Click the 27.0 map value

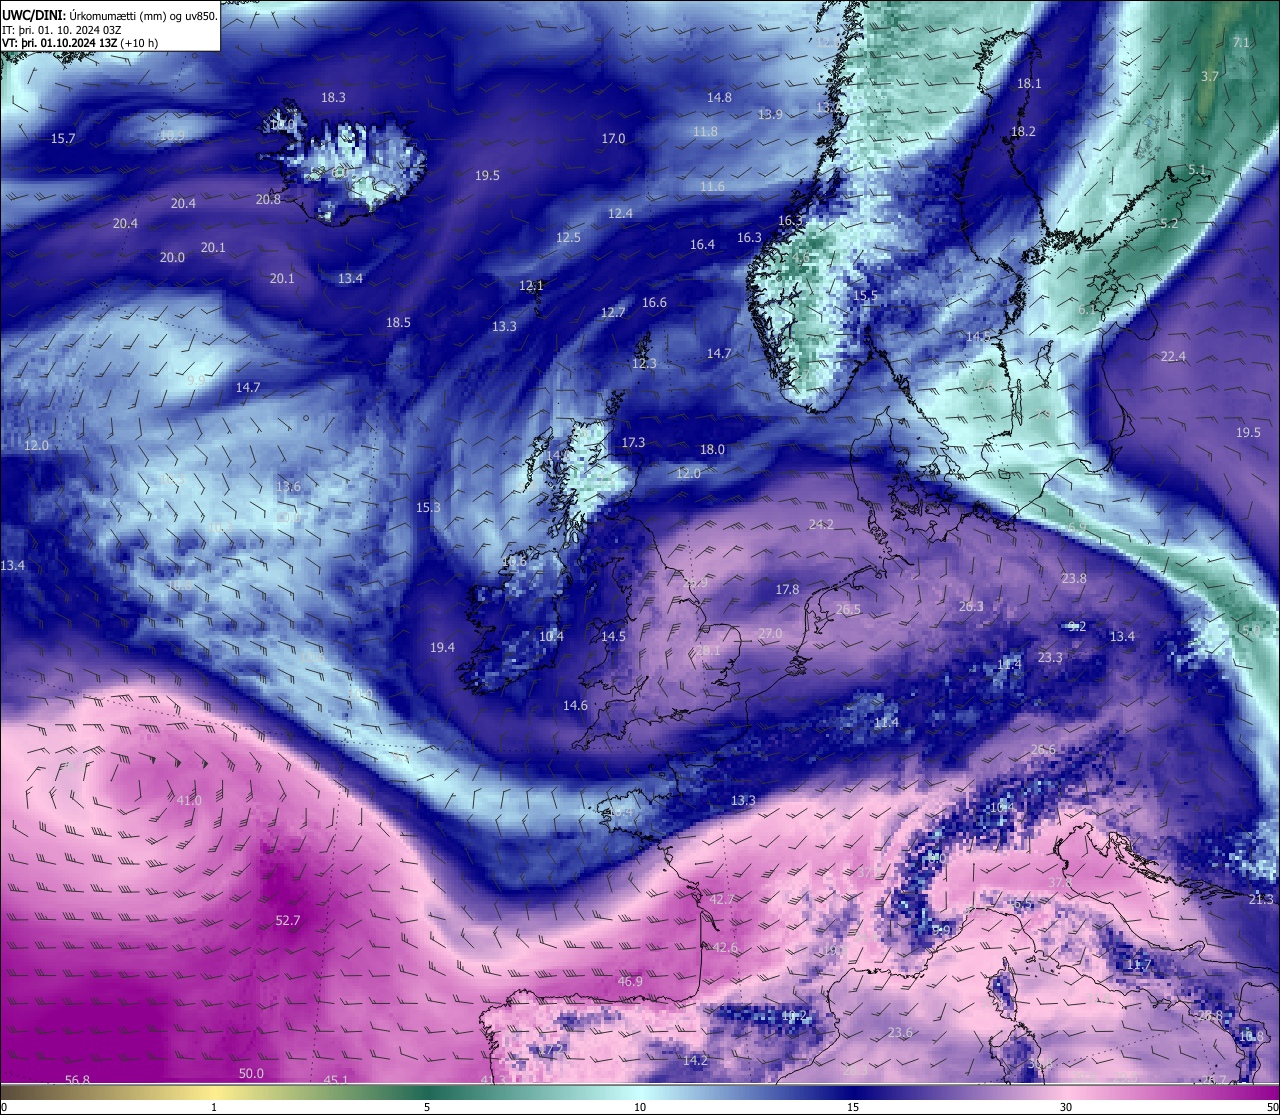[770, 633]
